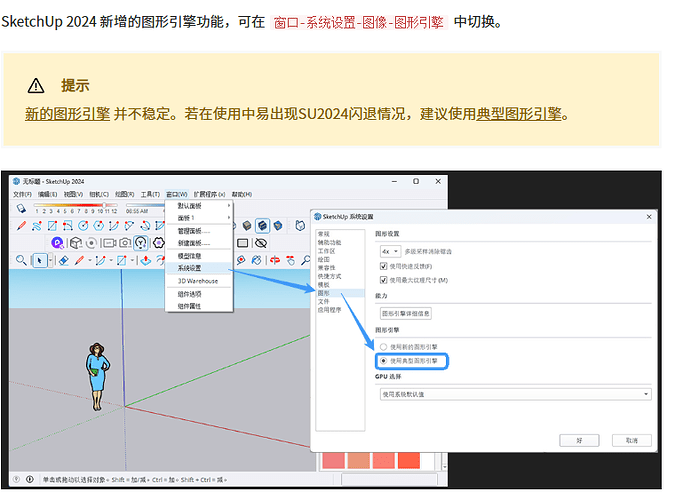This screenshot has width=682, height=500.
Task: Expand 默认面板 submenu arrow
Action: tap(229, 205)
